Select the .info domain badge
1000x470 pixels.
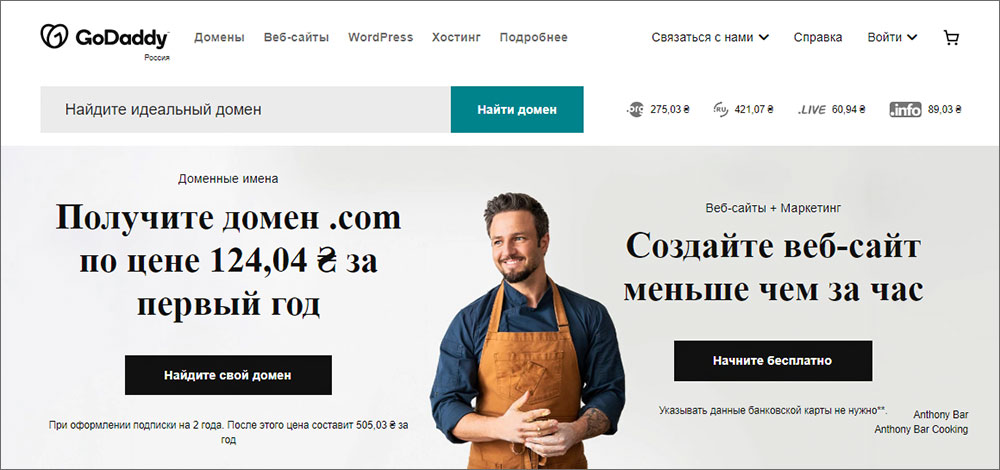pyautogui.click(x=906, y=110)
